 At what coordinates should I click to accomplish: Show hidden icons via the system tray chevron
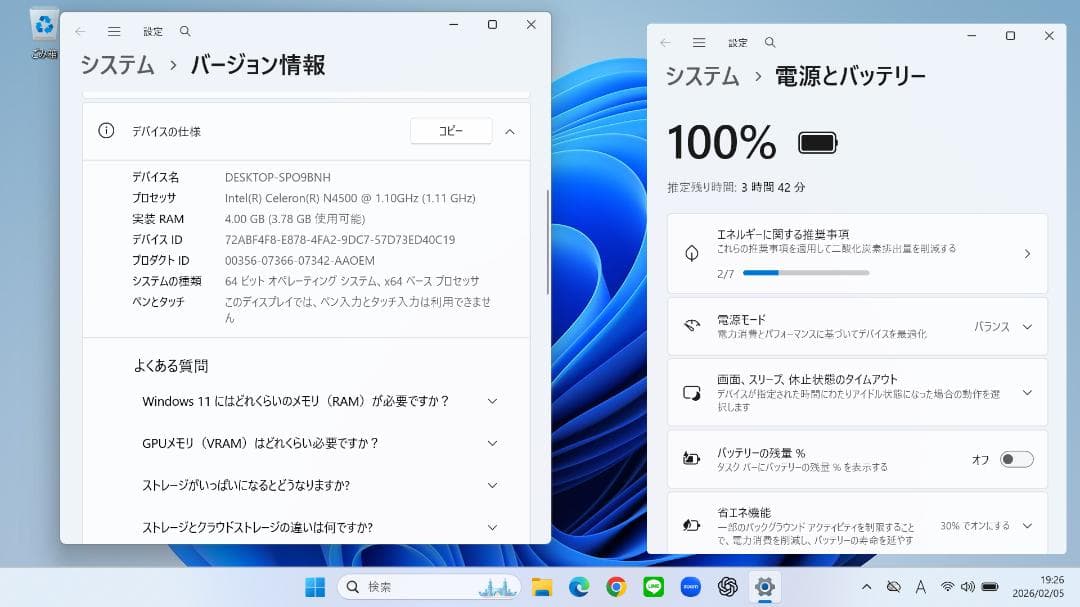(866, 587)
